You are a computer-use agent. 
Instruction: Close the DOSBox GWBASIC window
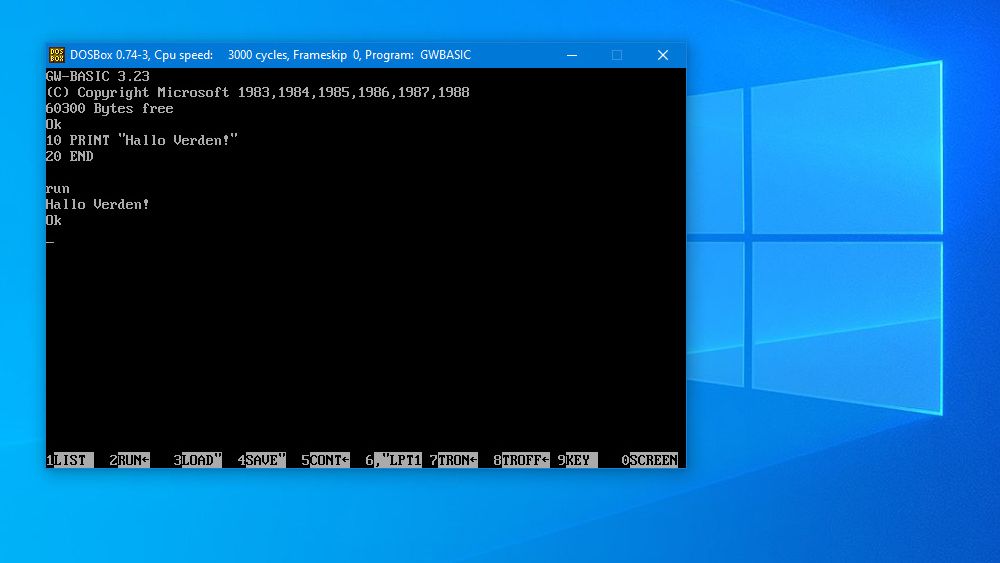tap(663, 55)
